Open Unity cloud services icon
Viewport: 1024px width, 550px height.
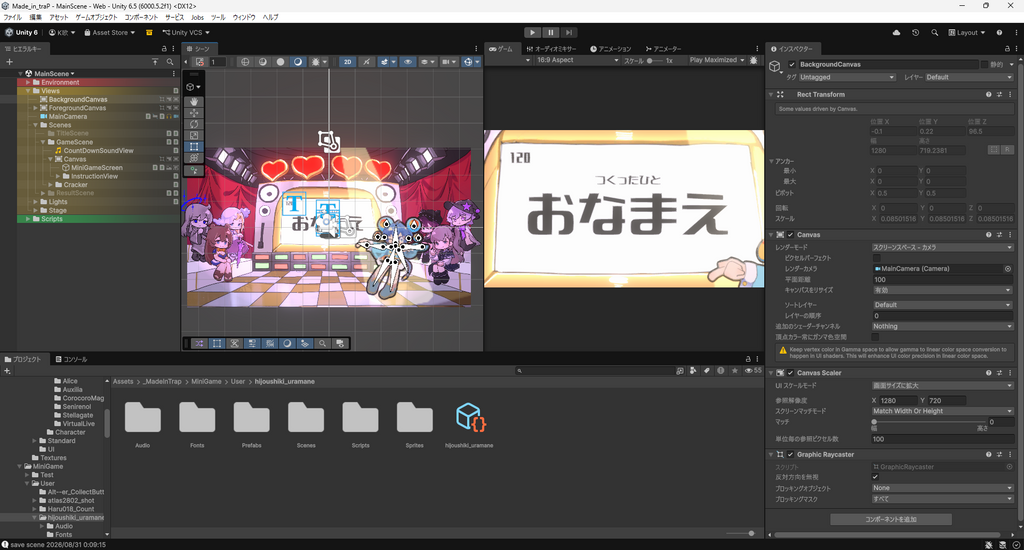pos(896,33)
